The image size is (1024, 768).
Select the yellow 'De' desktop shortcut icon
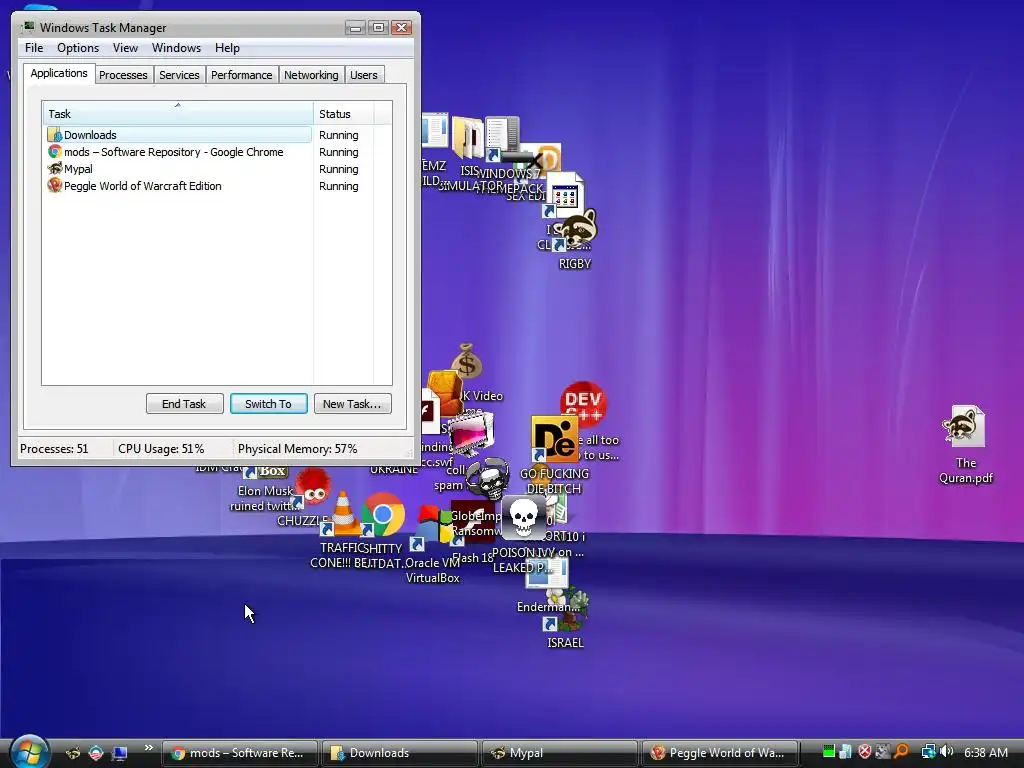tap(554, 438)
